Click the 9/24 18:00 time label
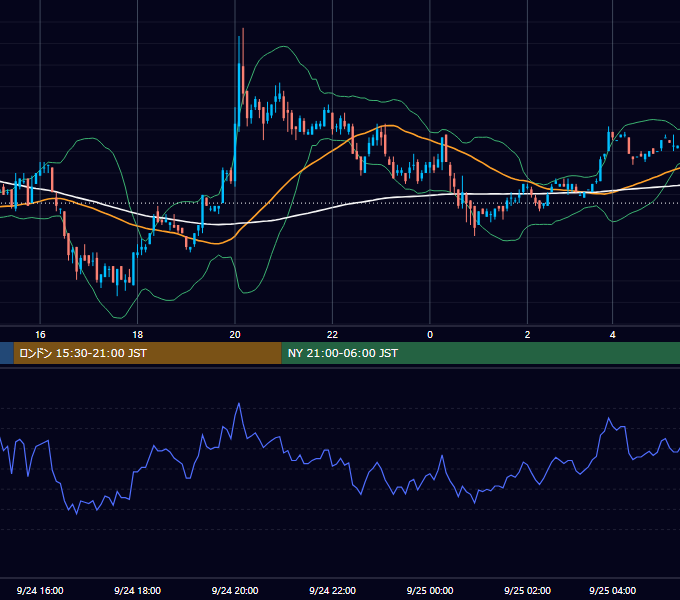This screenshot has height=600, width=680. [137, 590]
